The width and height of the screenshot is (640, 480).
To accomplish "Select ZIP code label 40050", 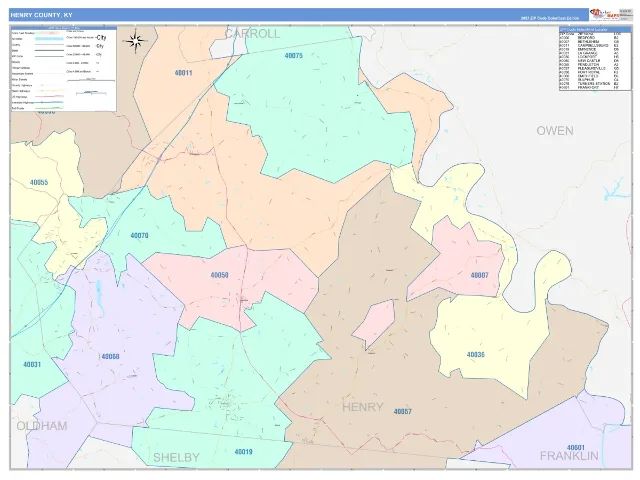I will pyautogui.click(x=219, y=275).
